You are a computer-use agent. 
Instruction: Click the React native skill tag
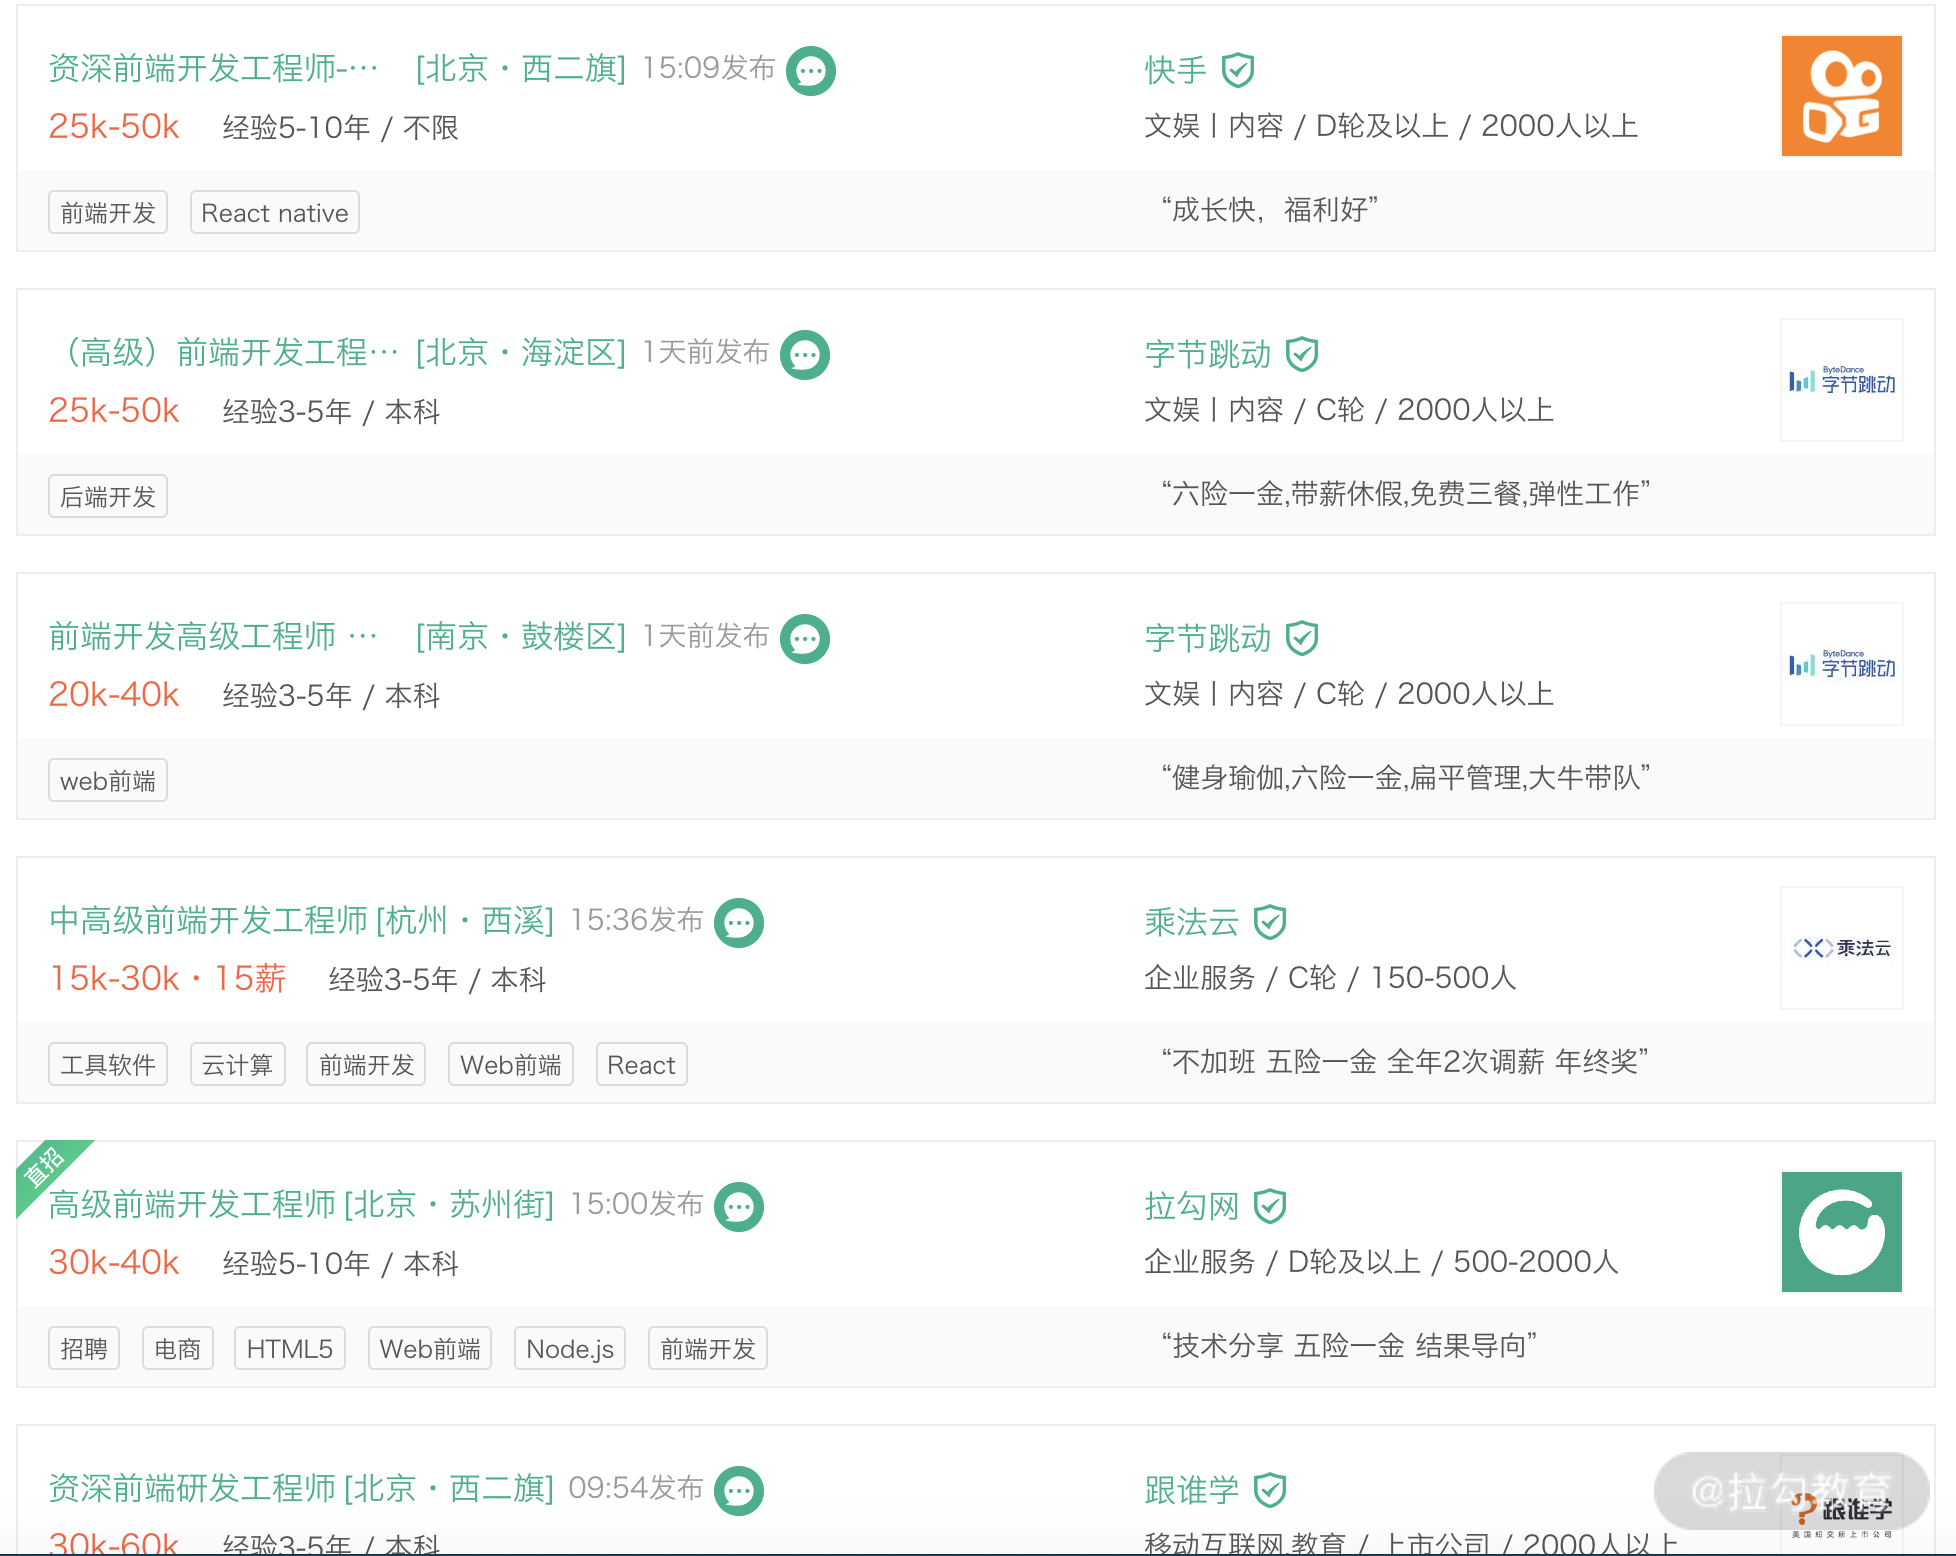[x=274, y=213]
